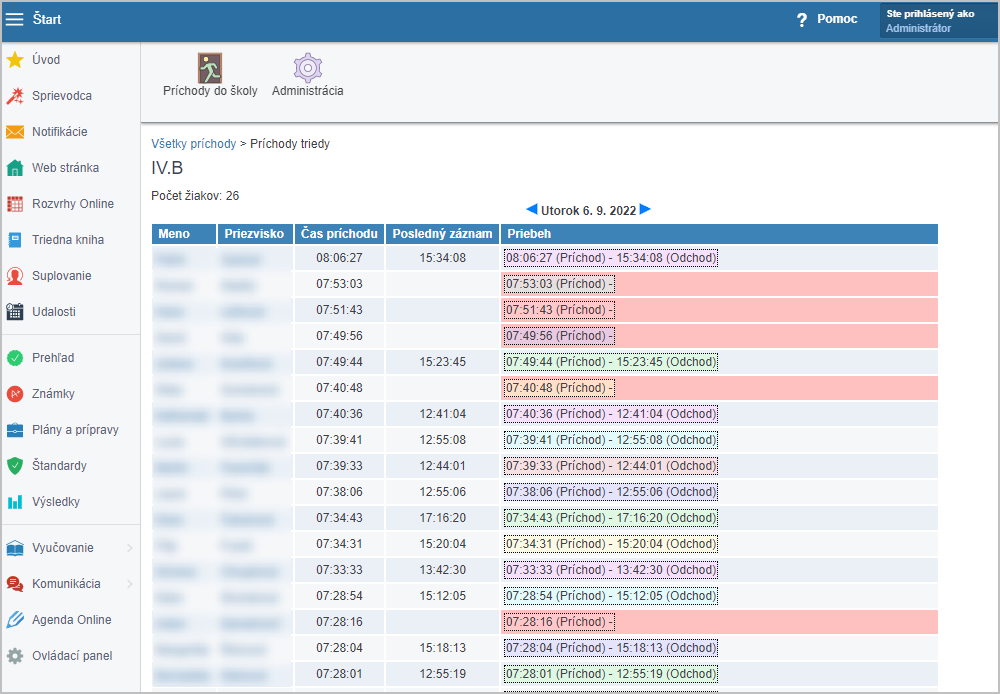Click the Administrátor user link
This screenshot has height=694, width=1000.
[918, 28]
